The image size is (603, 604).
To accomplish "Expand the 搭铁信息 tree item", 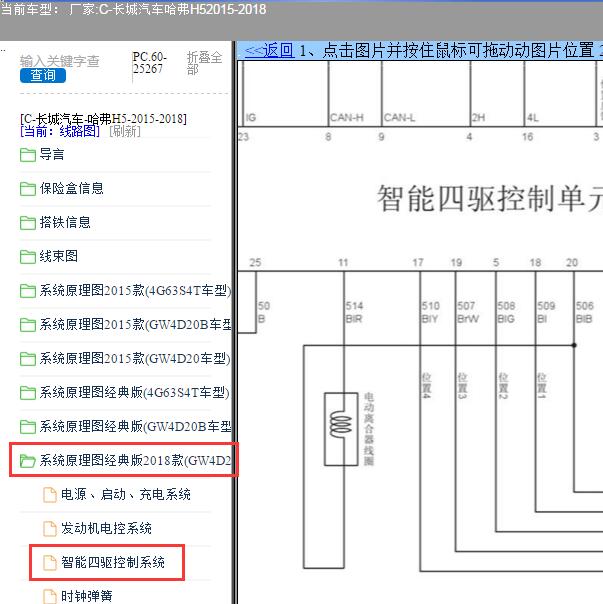I will coord(65,222).
